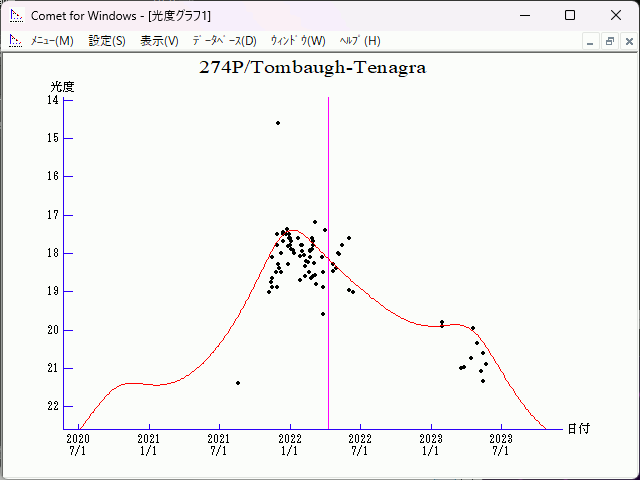640x480 pixels.
Task: Minimize the inner 光度グラフ1 child window
Action: pos(591,41)
